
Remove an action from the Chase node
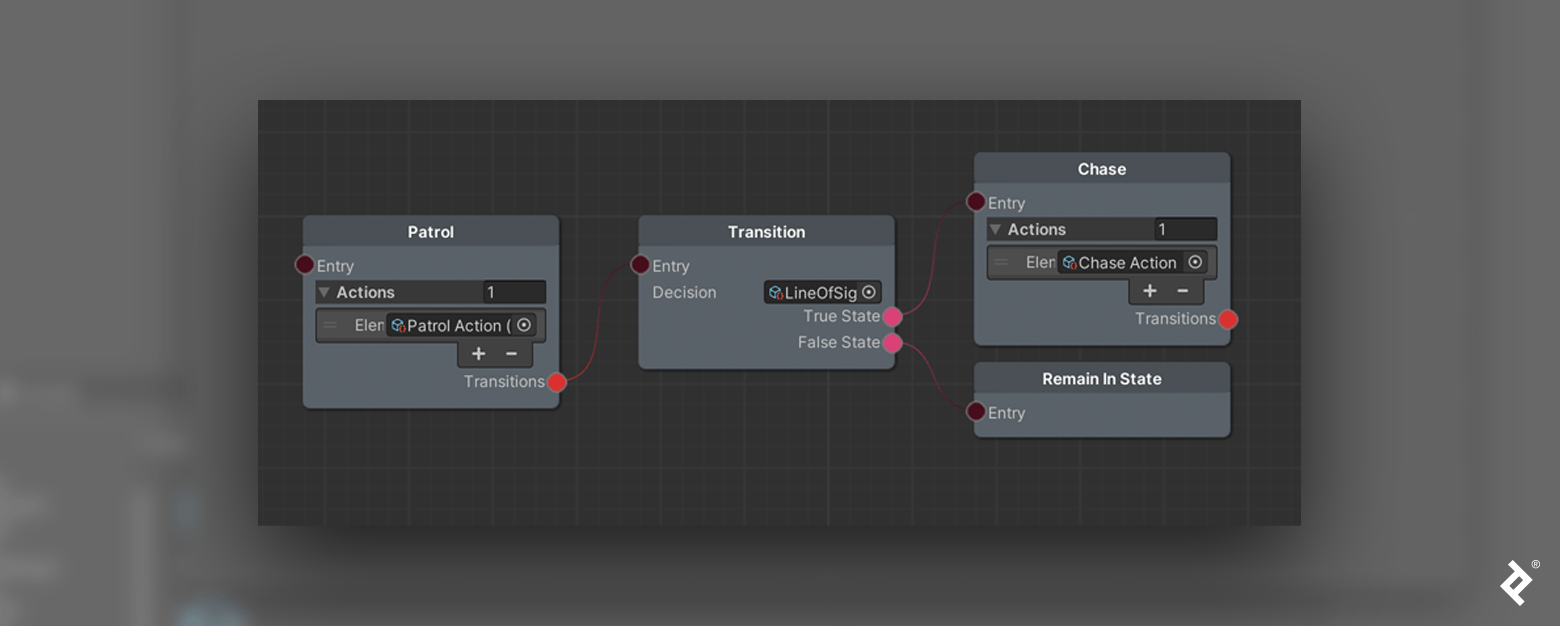coord(1183,290)
